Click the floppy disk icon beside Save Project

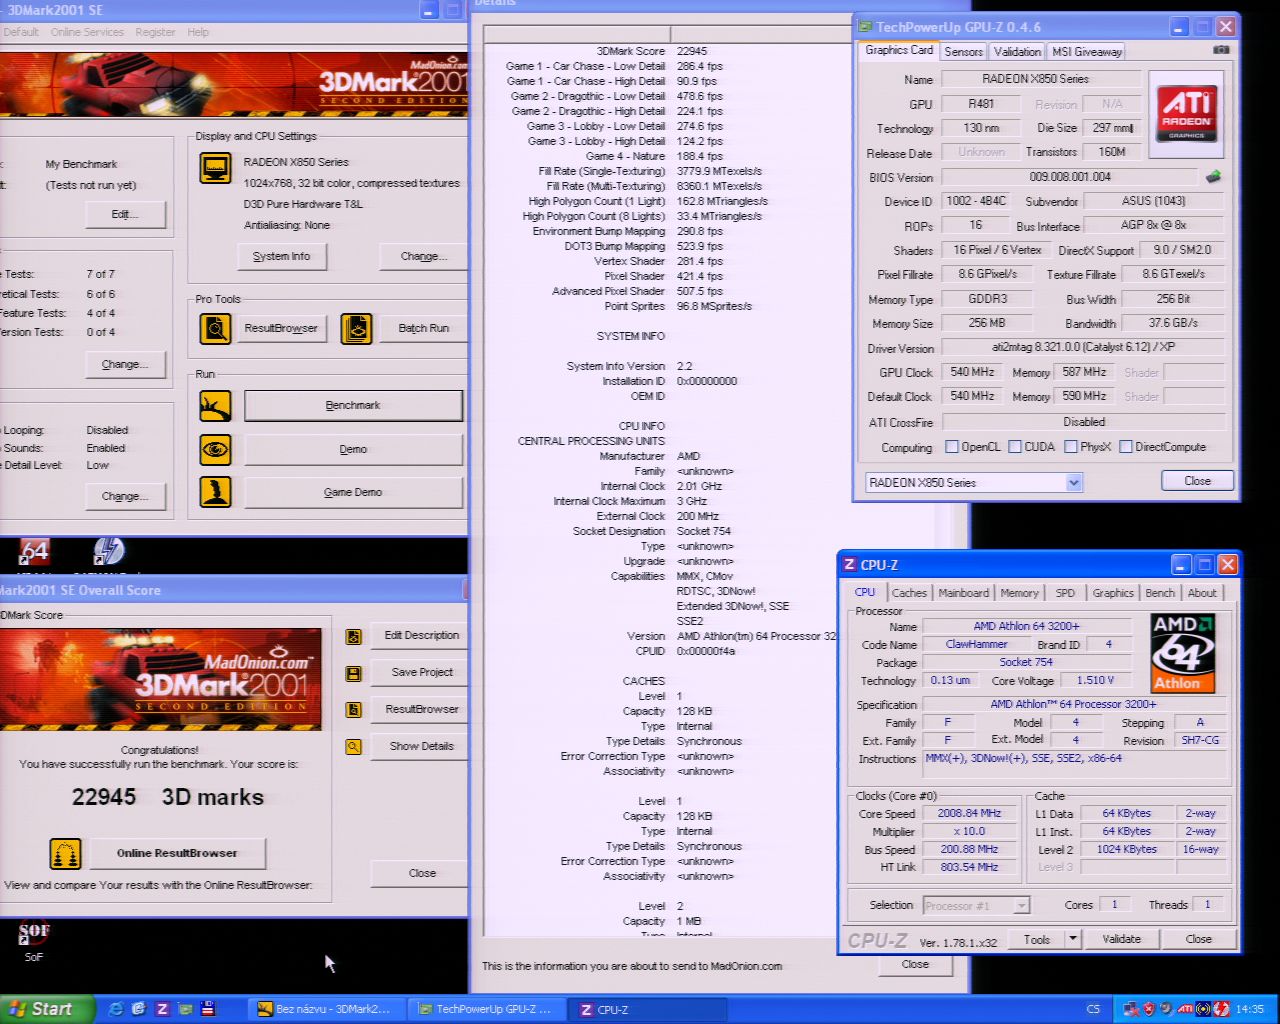(x=353, y=673)
